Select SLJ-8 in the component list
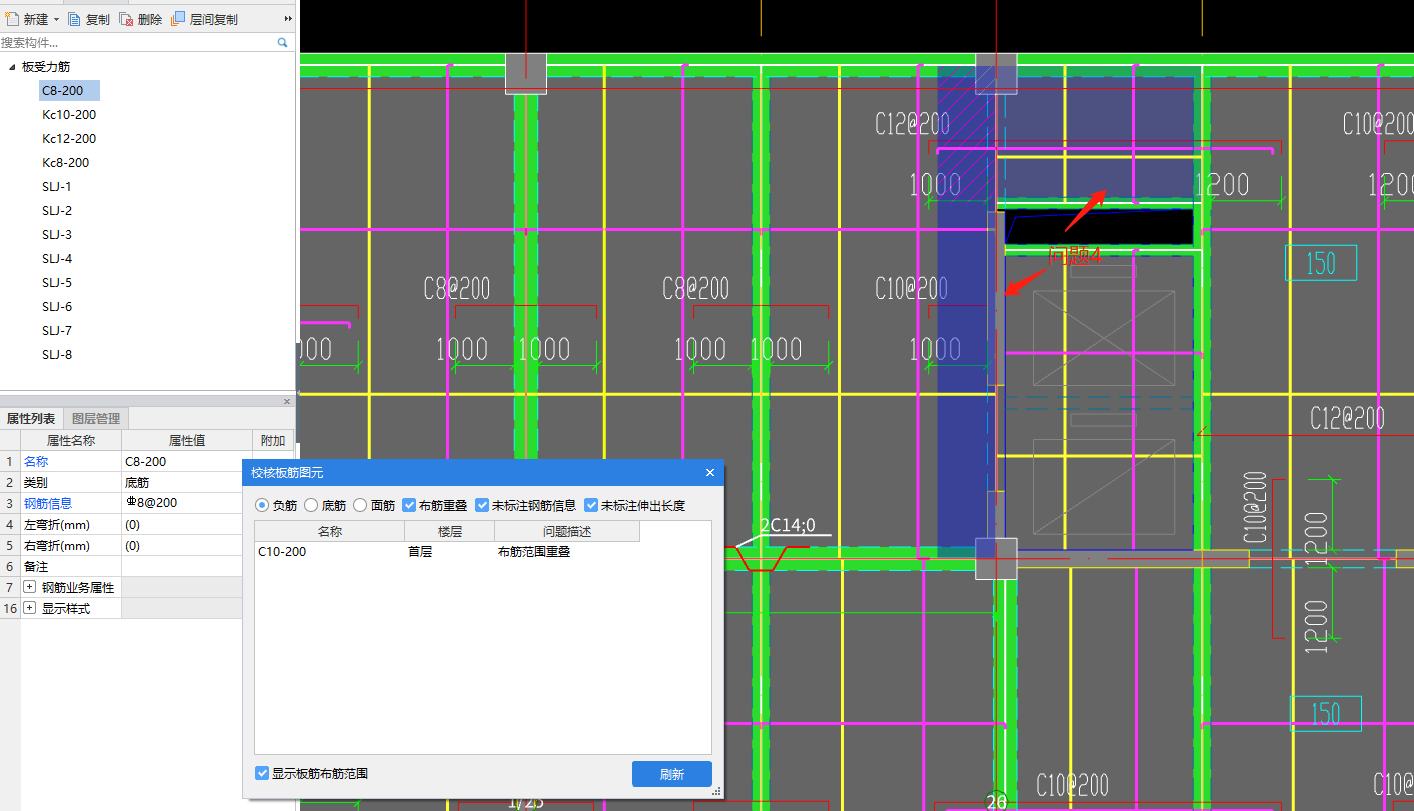Viewport: 1414px width, 811px height. tap(57, 355)
